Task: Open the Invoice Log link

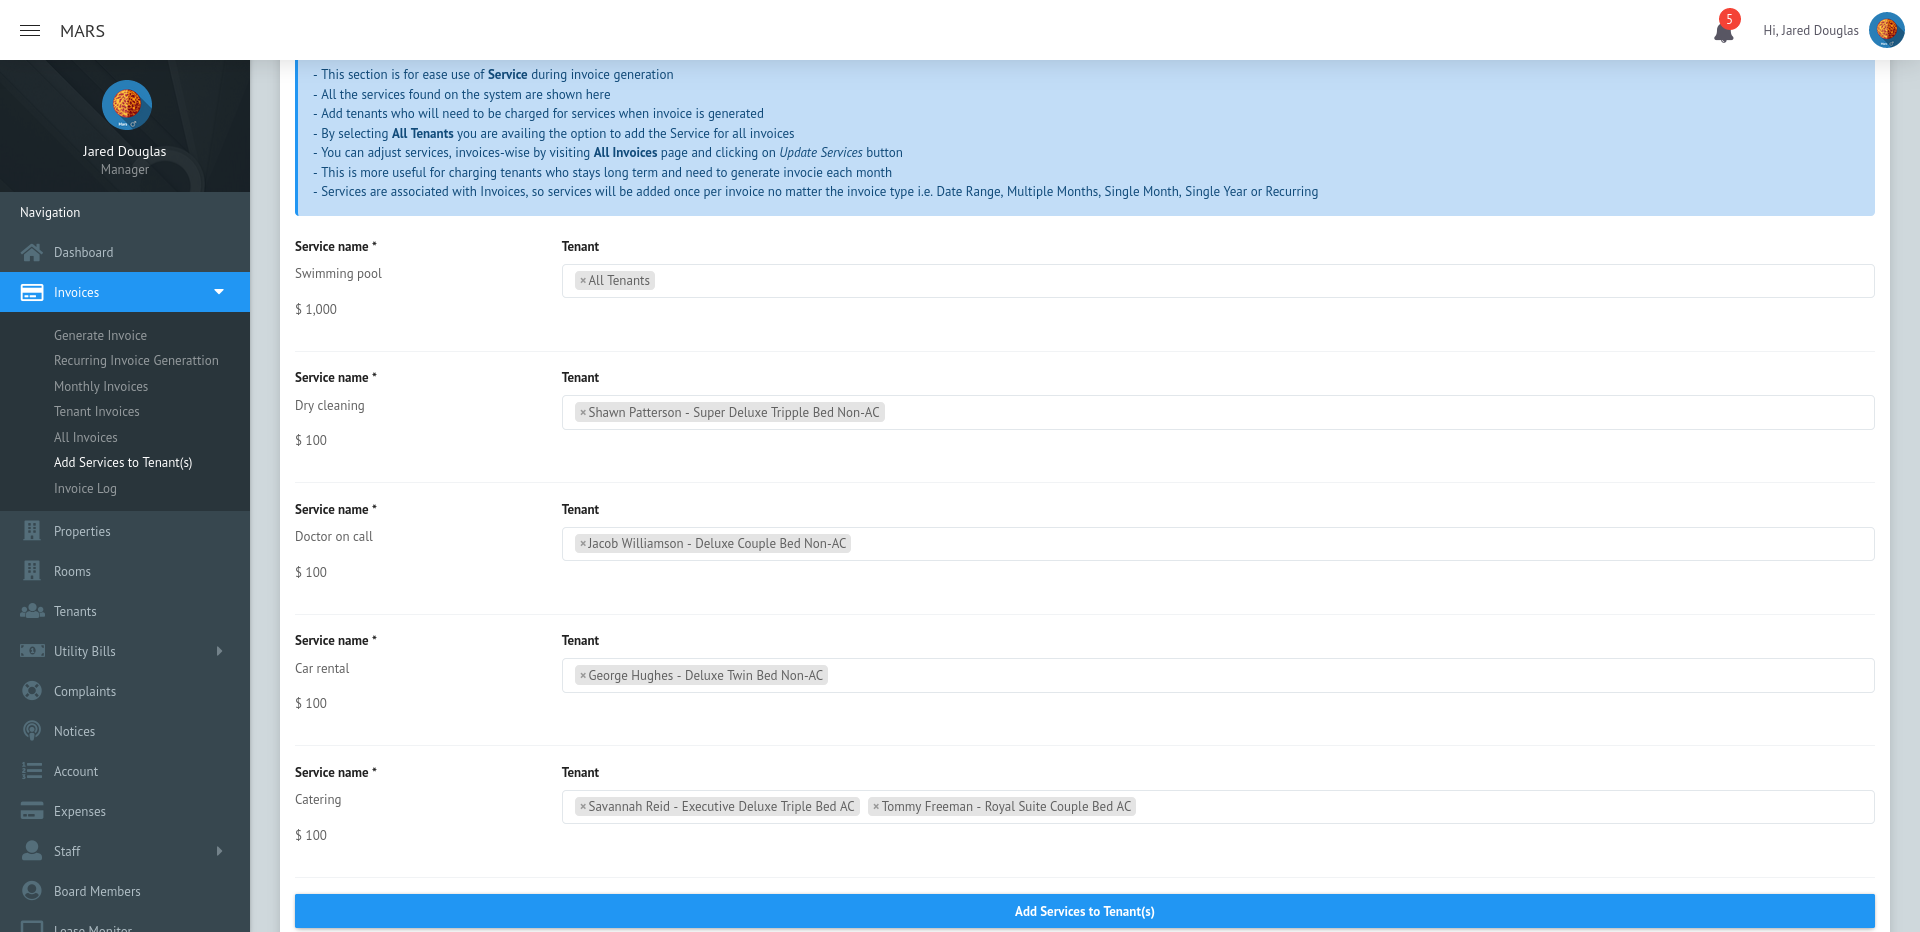Action: coord(86,488)
